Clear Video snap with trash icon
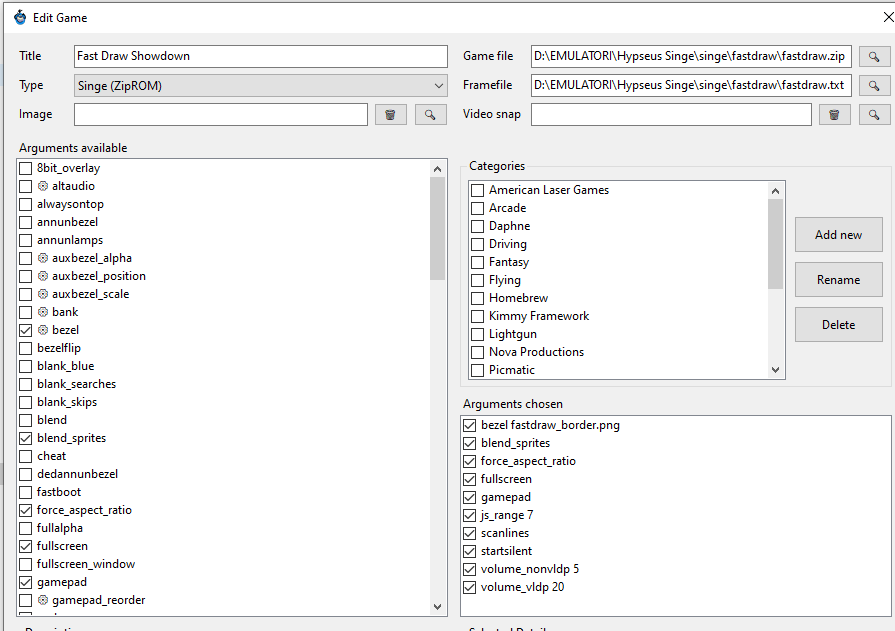 (x=834, y=115)
